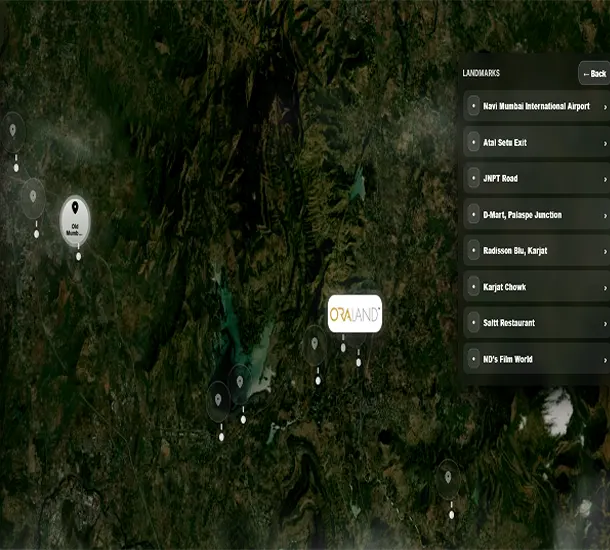Click bullet icon beside Atal Setu Exit
610x550 pixels.
(x=473, y=142)
